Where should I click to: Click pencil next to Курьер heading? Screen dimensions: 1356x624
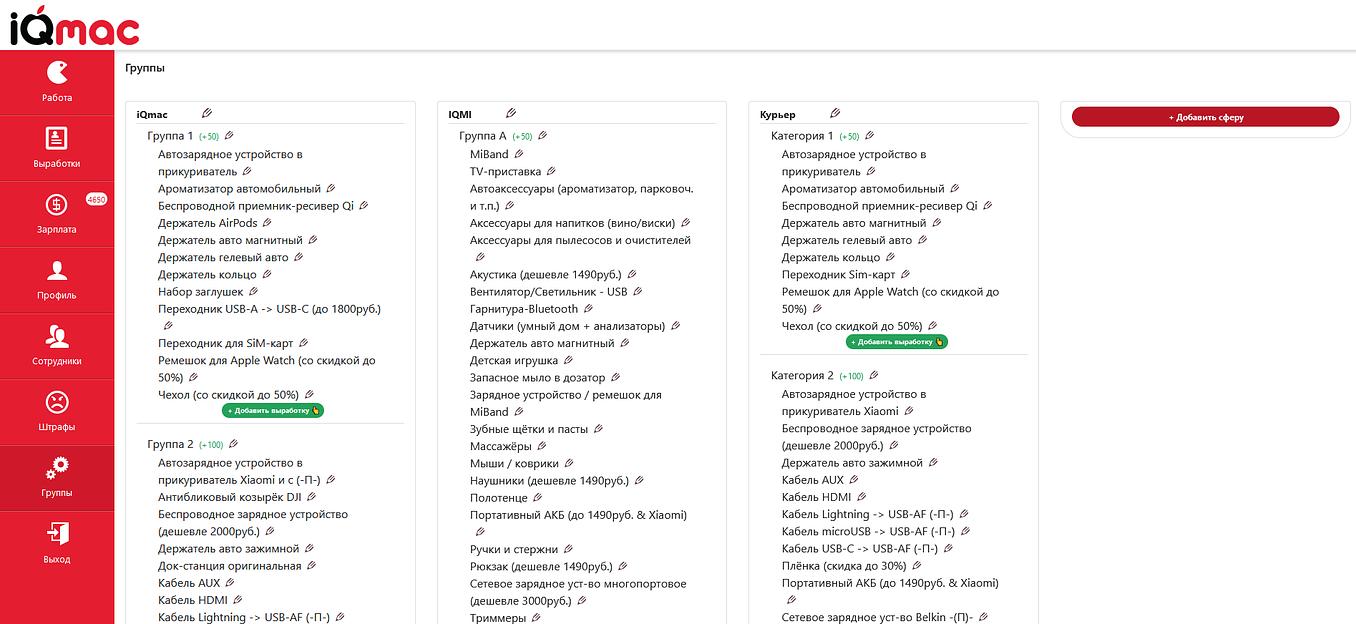(x=835, y=114)
